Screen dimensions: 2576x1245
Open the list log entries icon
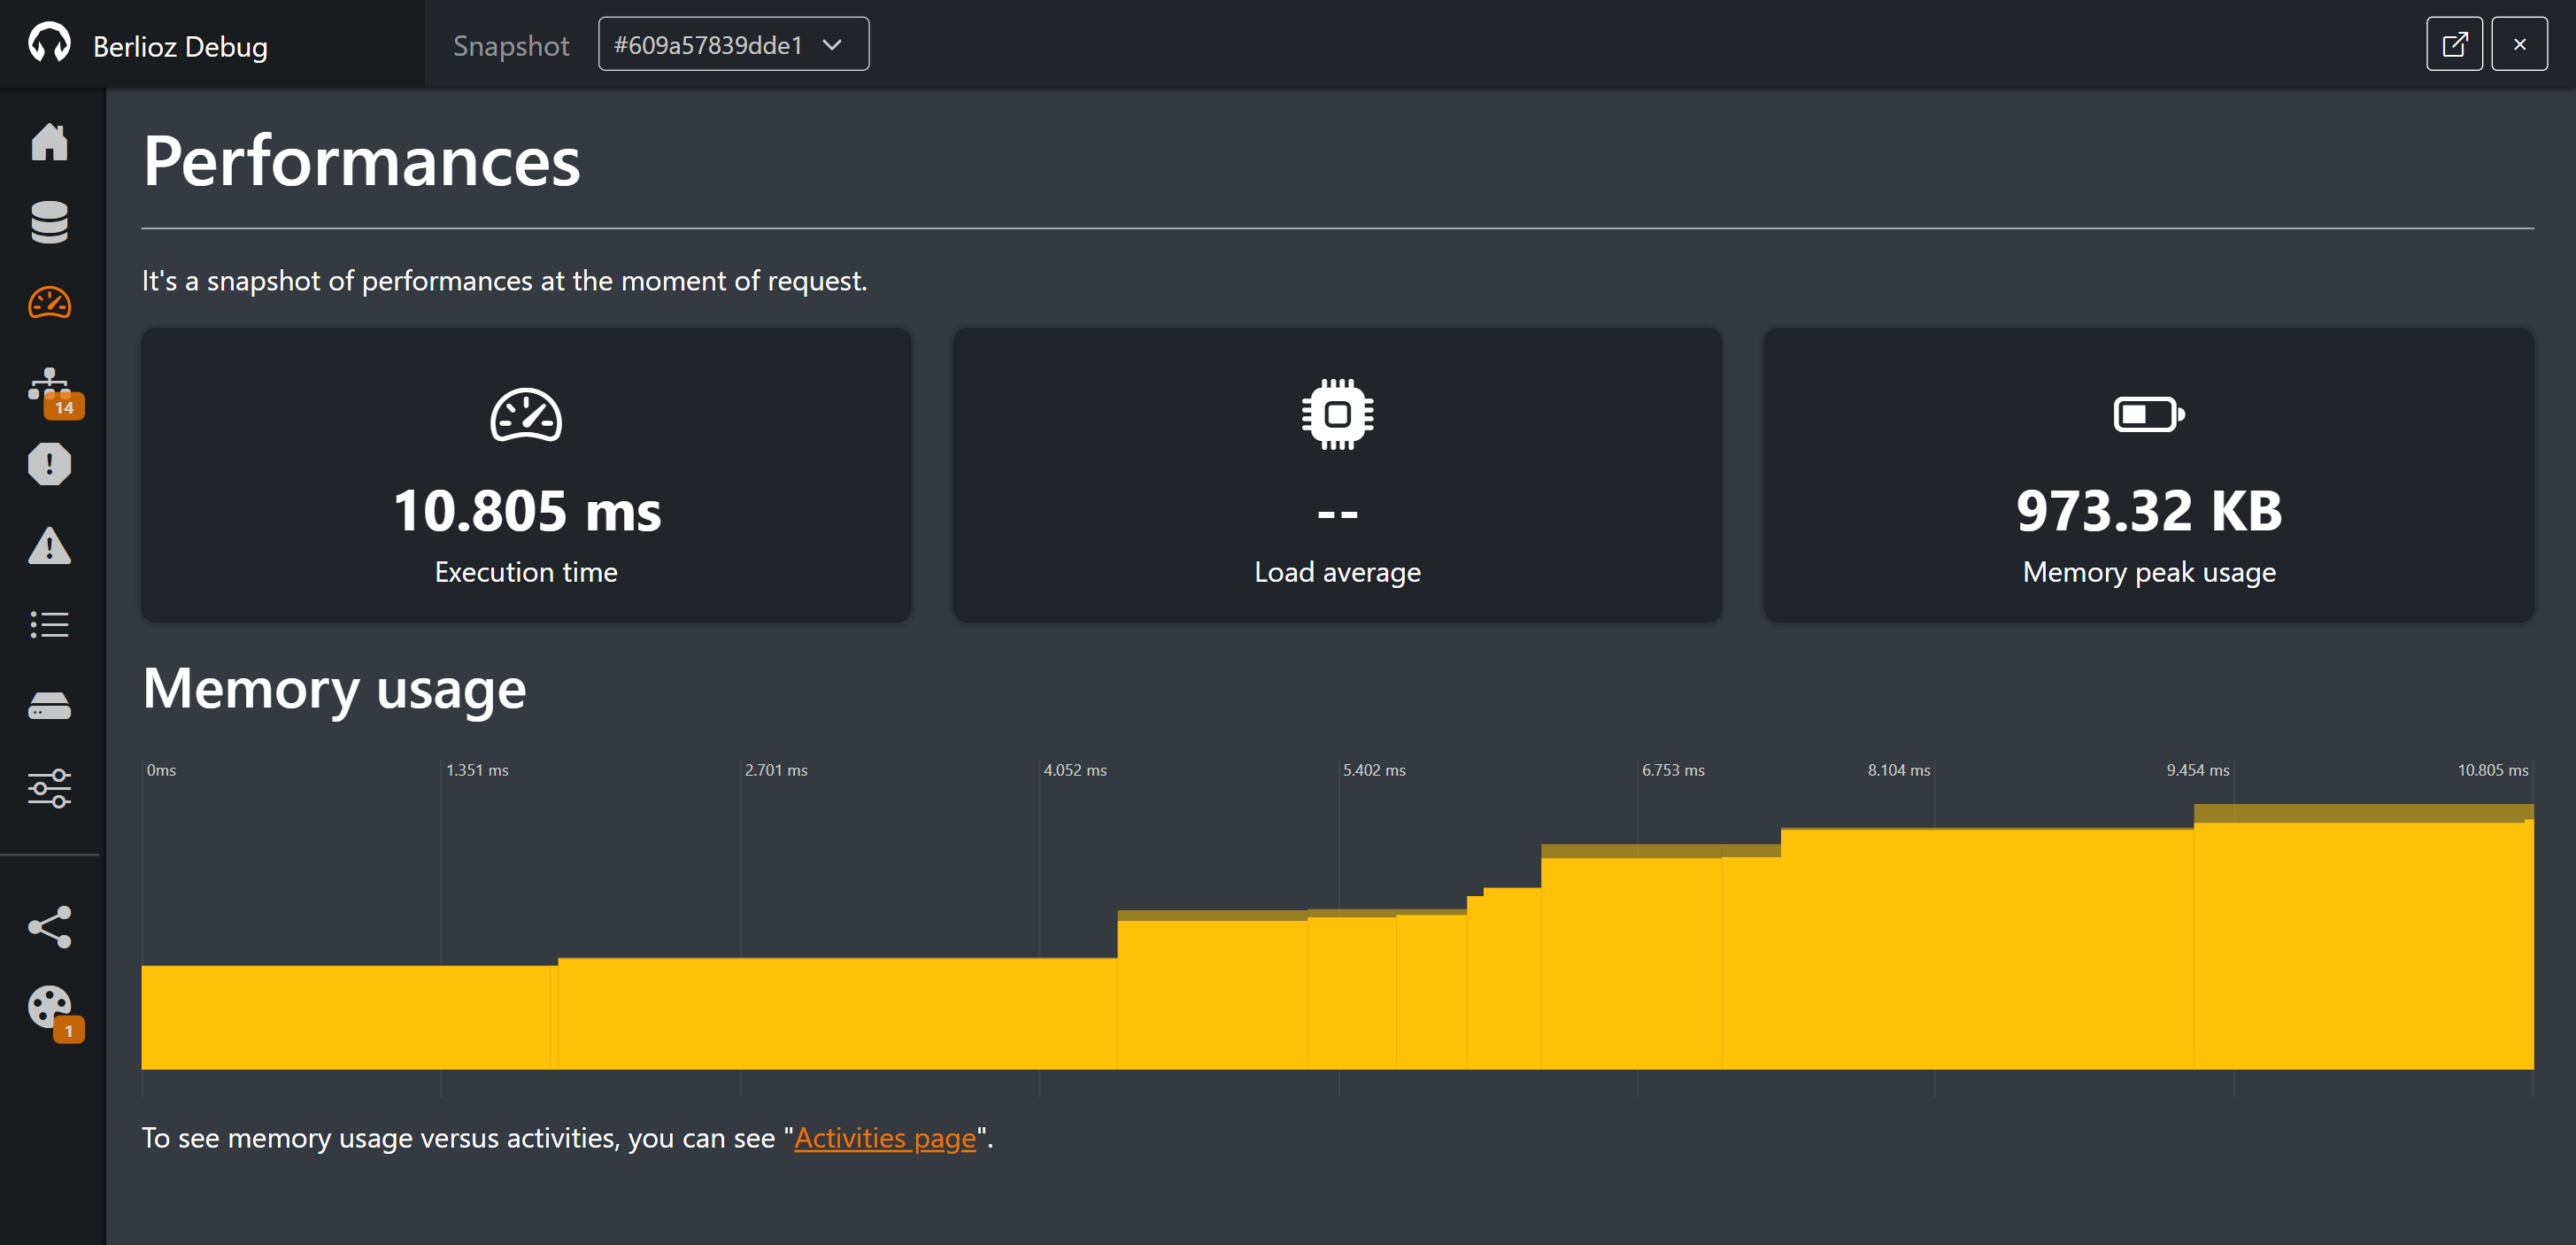click(49, 625)
